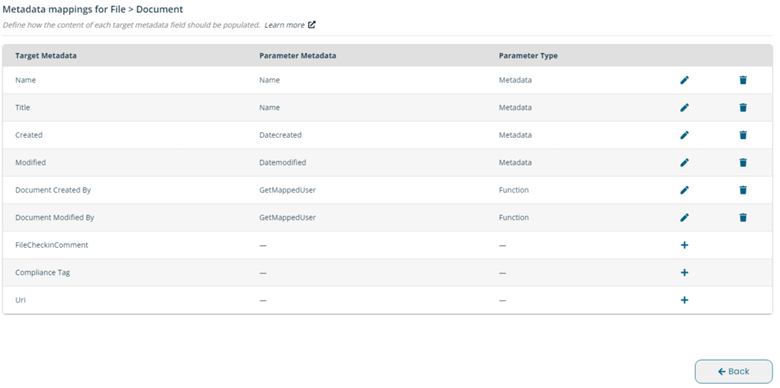
Task: Edit the Created mapping
Action: click(684, 135)
